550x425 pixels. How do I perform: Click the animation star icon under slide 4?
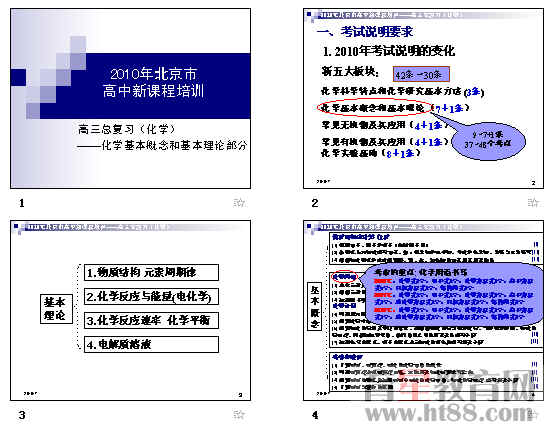pyautogui.click(x=533, y=415)
